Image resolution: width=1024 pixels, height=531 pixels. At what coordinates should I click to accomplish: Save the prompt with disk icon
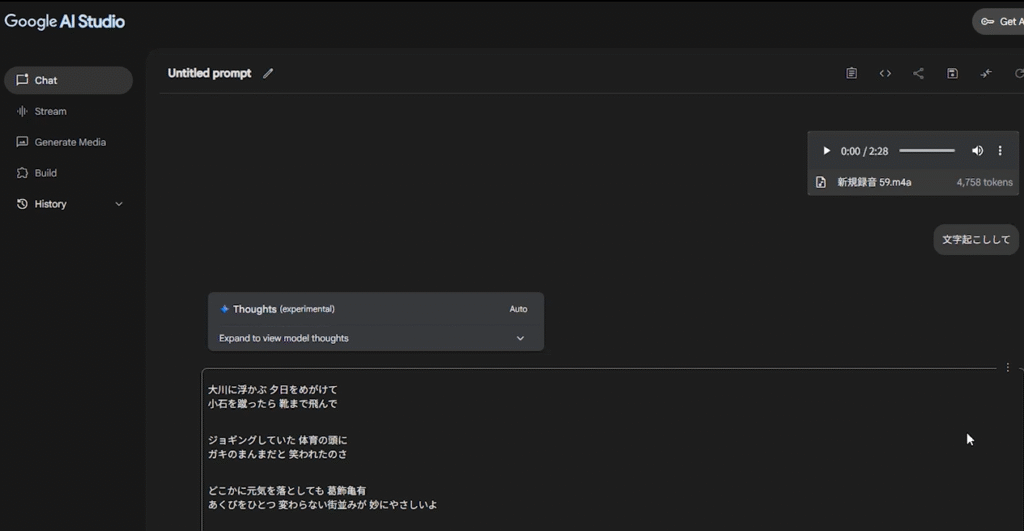(952, 73)
